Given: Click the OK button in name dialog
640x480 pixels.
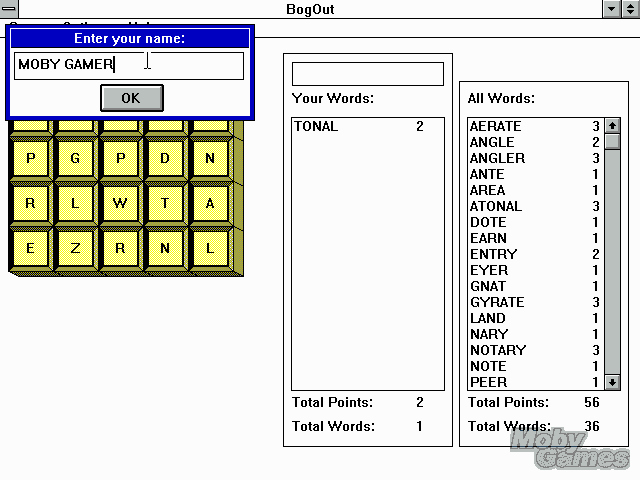Looking at the screenshot, I should point(131,98).
